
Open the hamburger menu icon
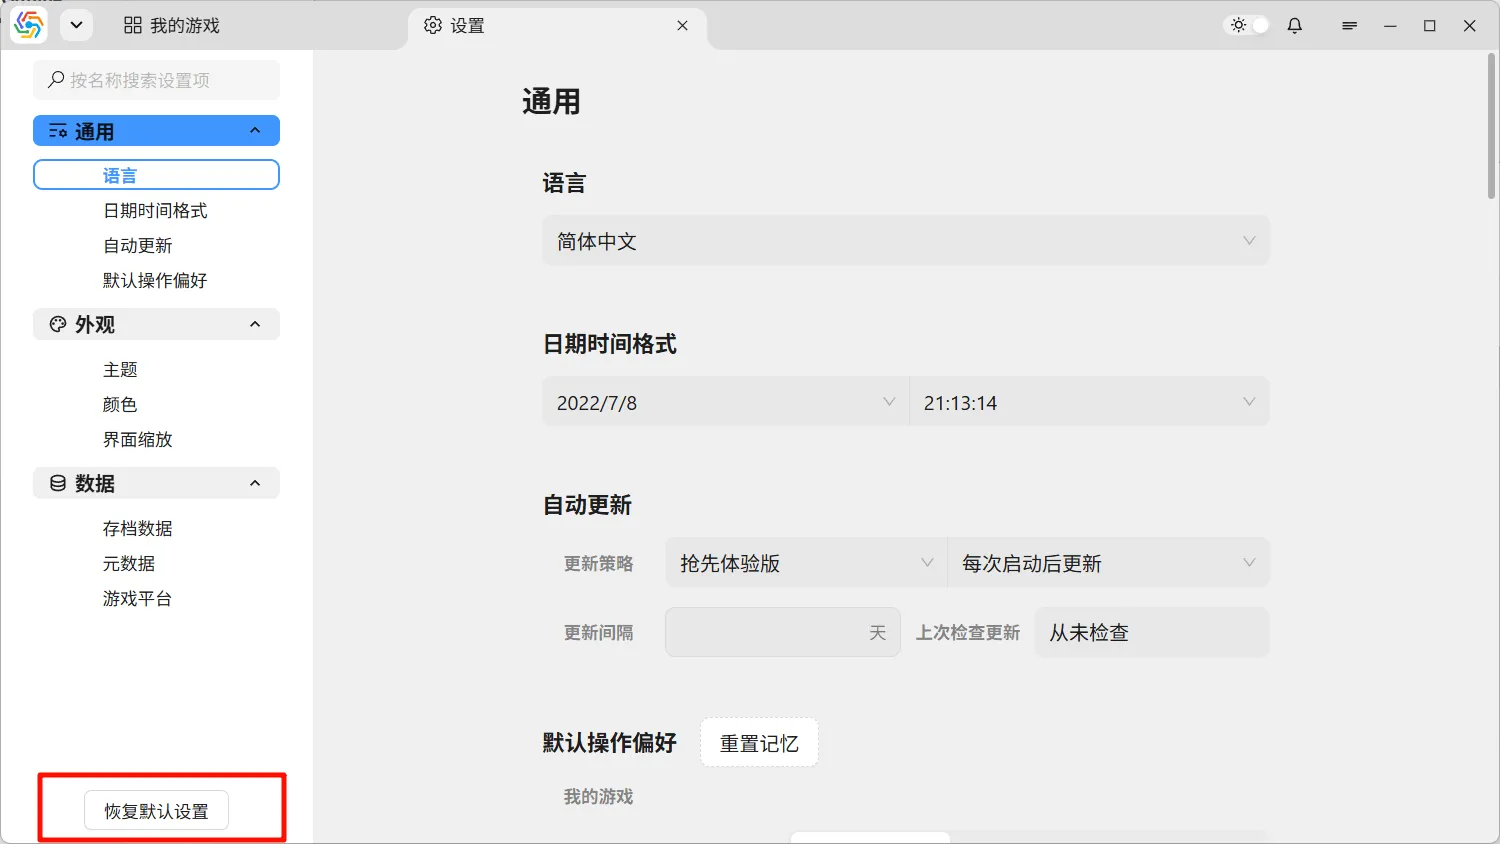click(x=1349, y=26)
